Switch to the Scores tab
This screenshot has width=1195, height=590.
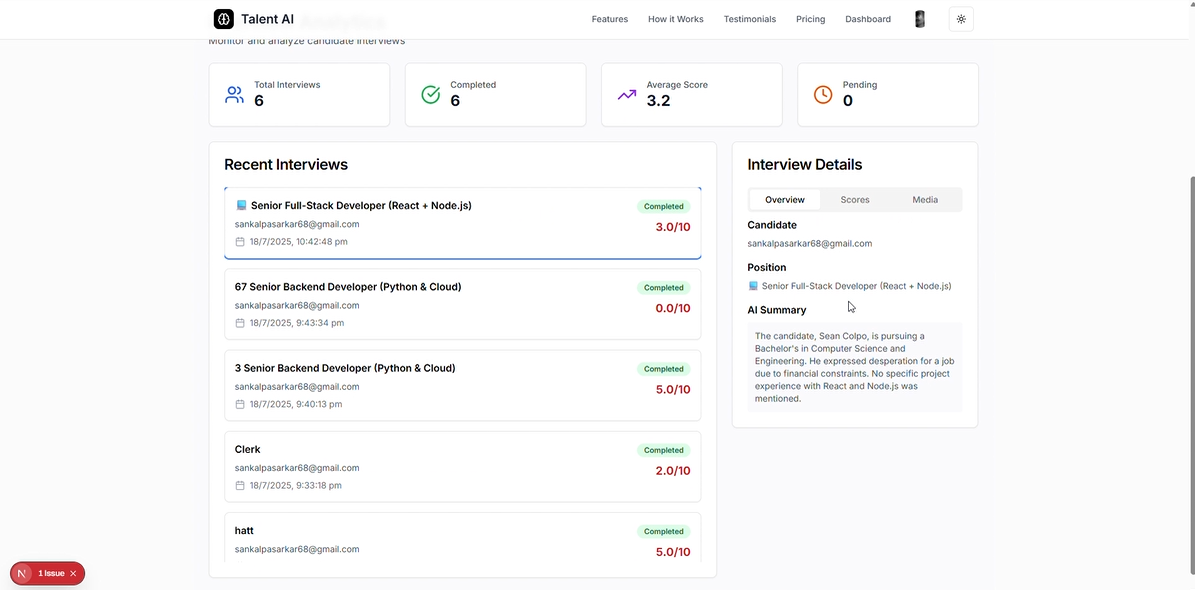click(x=855, y=200)
